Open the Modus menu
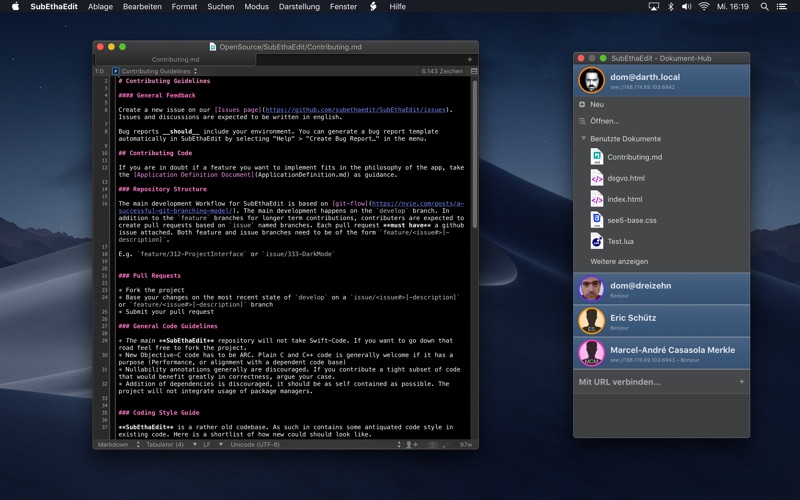The height and width of the screenshot is (500, 800). (x=256, y=7)
